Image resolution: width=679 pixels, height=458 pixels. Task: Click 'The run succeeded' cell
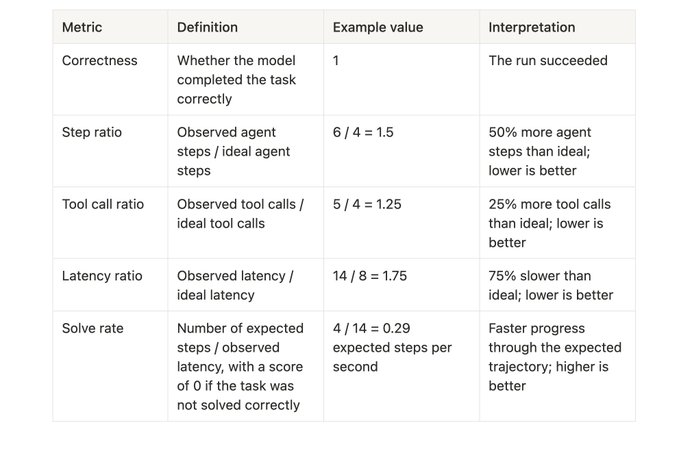pos(547,61)
